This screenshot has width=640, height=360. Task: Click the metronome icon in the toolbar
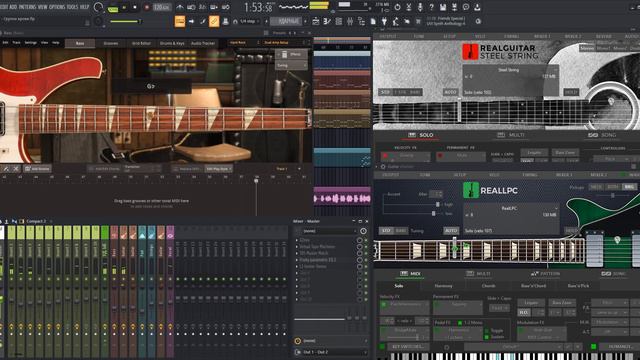tap(180, 7)
